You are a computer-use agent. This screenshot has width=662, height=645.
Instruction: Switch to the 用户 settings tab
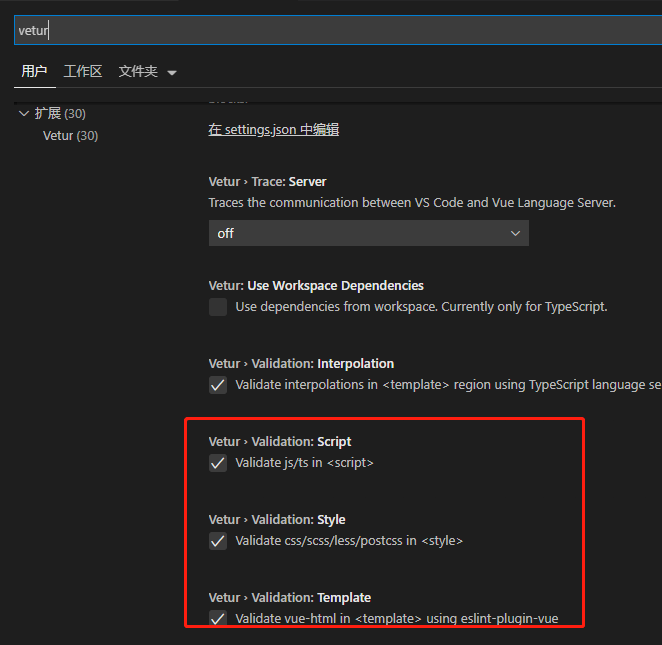point(34,71)
